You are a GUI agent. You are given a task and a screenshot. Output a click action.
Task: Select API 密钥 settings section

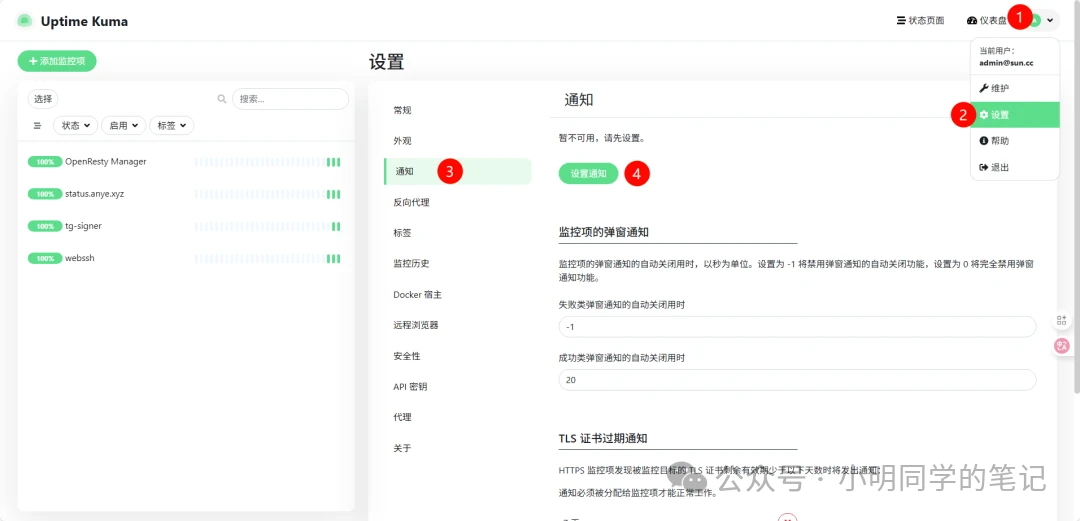point(457,387)
